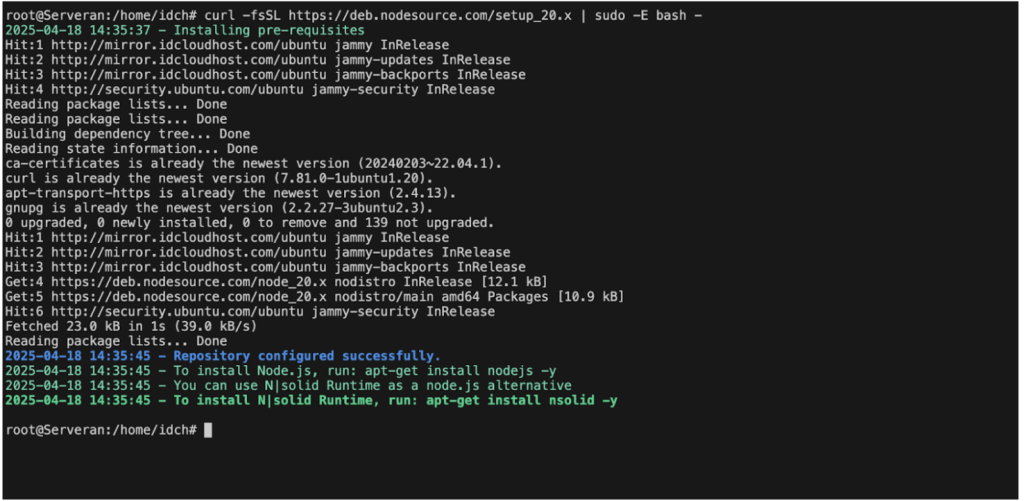This screenshot has width=1024, height=501.
Task: Click the '0 upgraded, 0 newly installed' summary line
Action: click(x=250, y=223)
